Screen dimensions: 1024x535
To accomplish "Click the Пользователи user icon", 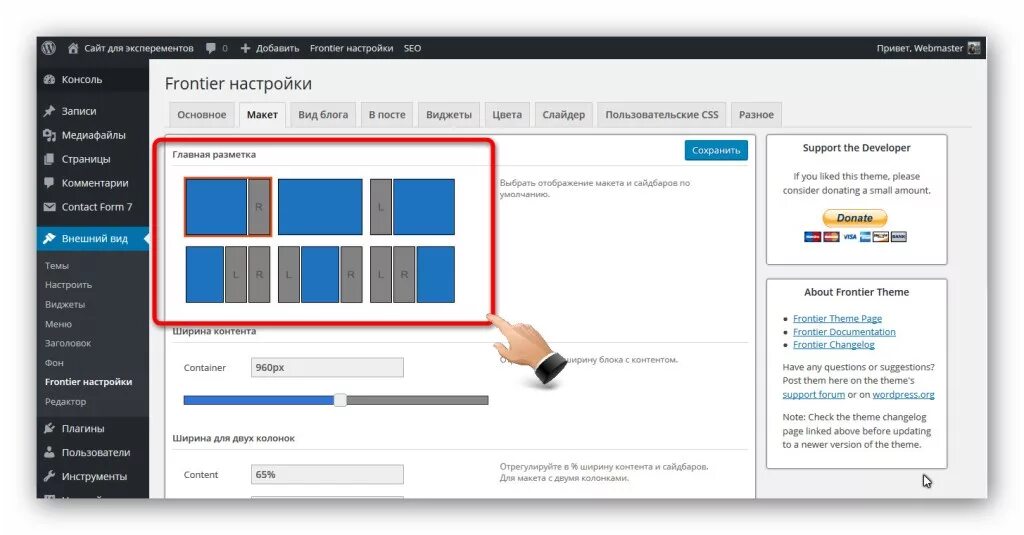I will point(49,452).
